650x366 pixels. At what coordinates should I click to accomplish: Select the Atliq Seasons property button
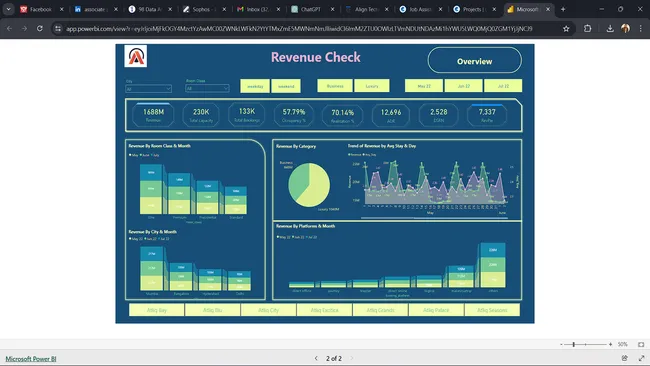(x=492, y=310)
